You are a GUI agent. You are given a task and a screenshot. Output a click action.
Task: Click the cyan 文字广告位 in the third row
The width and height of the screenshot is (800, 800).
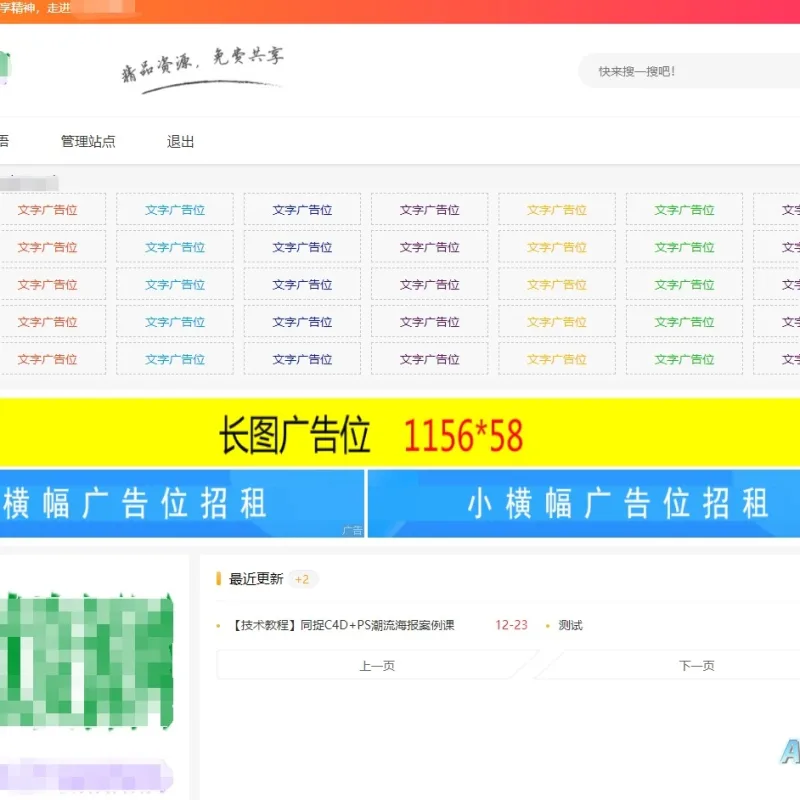pos(175,285)
